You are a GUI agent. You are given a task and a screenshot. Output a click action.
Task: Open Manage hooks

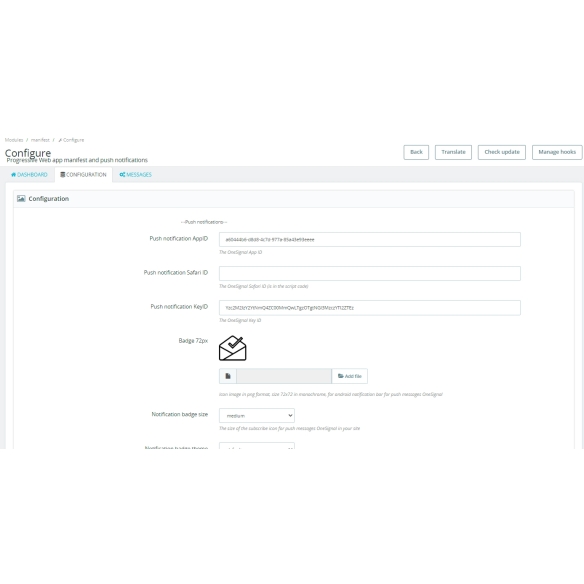pos(557,152)
